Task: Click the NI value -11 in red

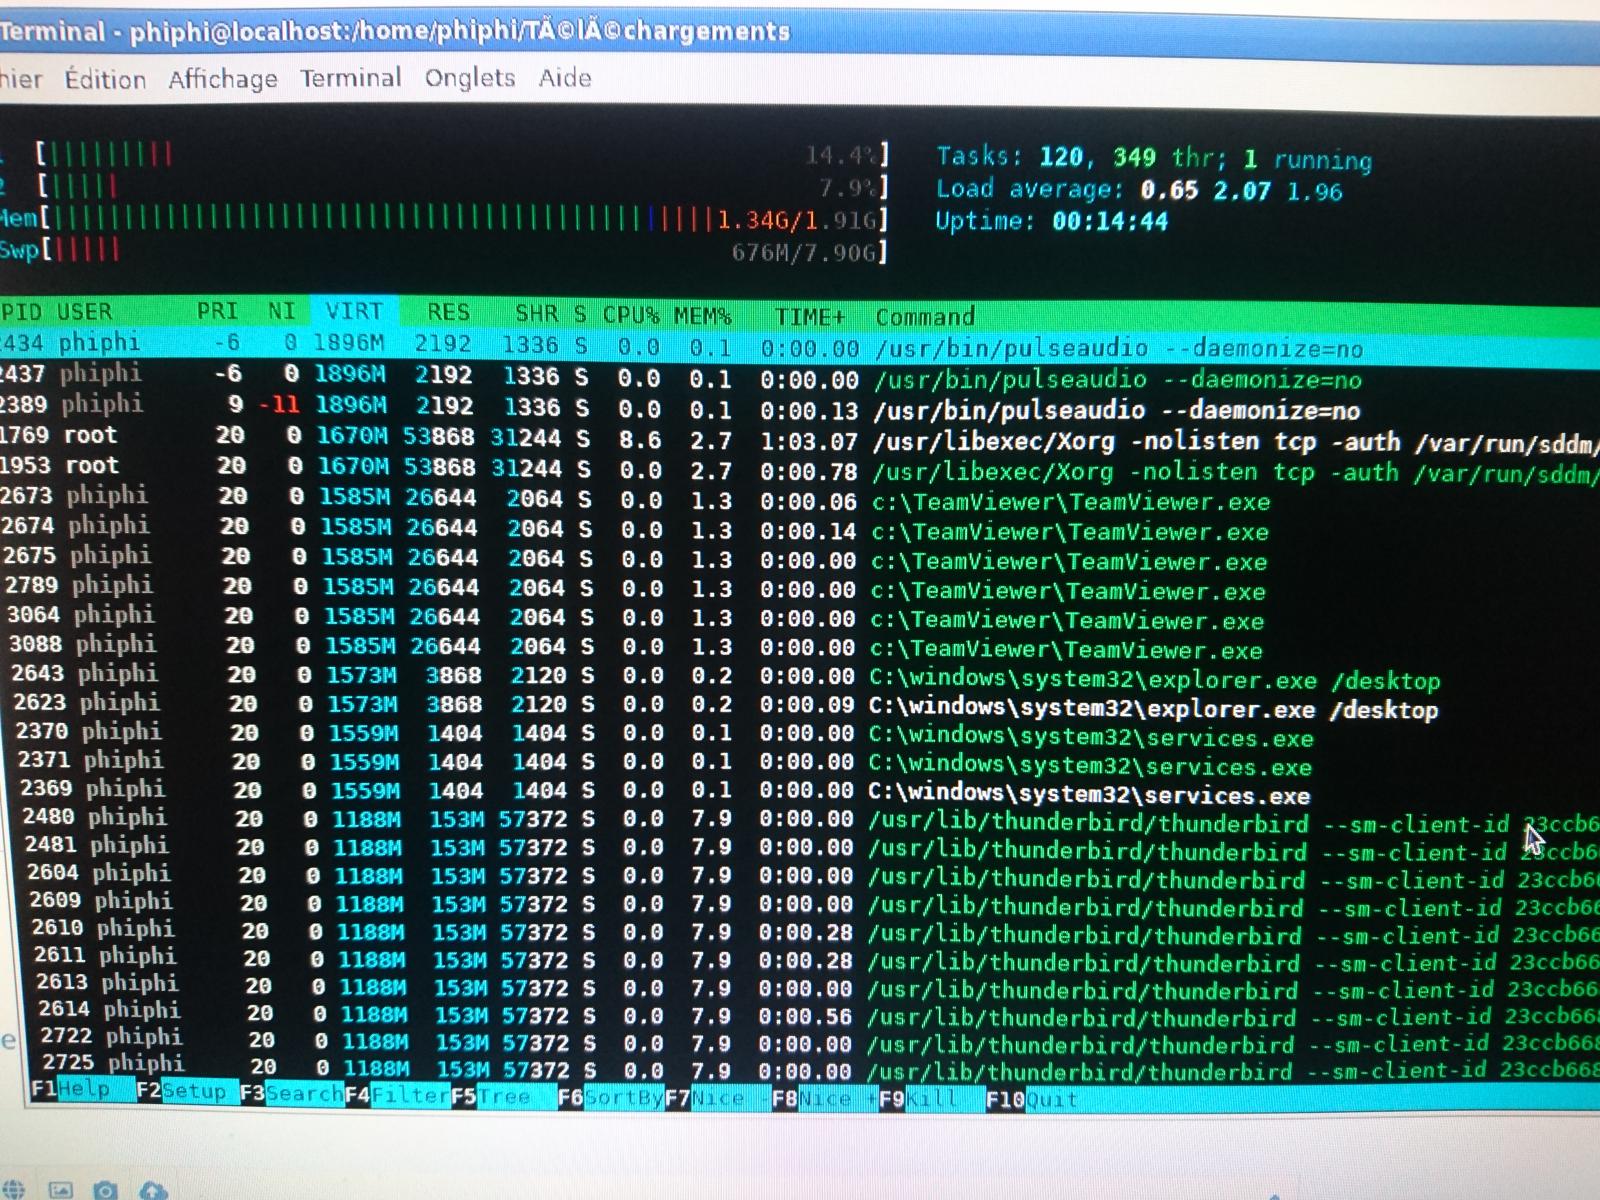Action: click(x=280, y=406)
